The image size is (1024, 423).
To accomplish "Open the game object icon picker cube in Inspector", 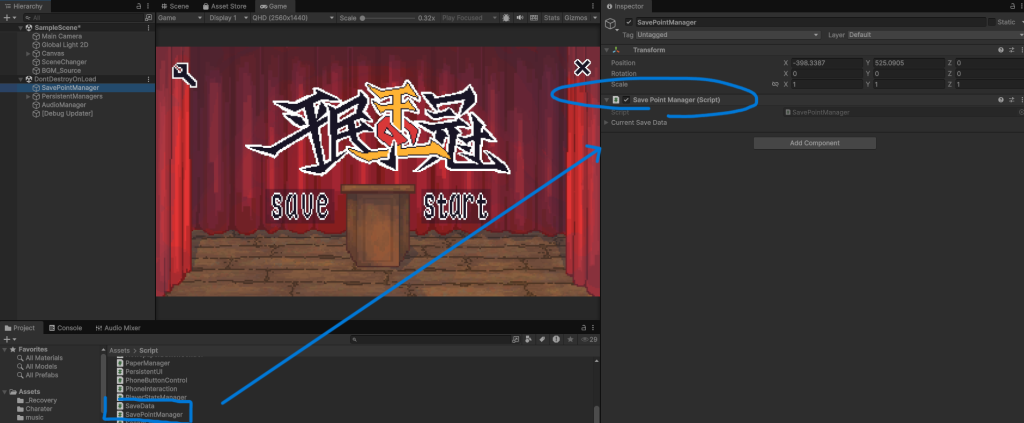I will coord(610,24).
